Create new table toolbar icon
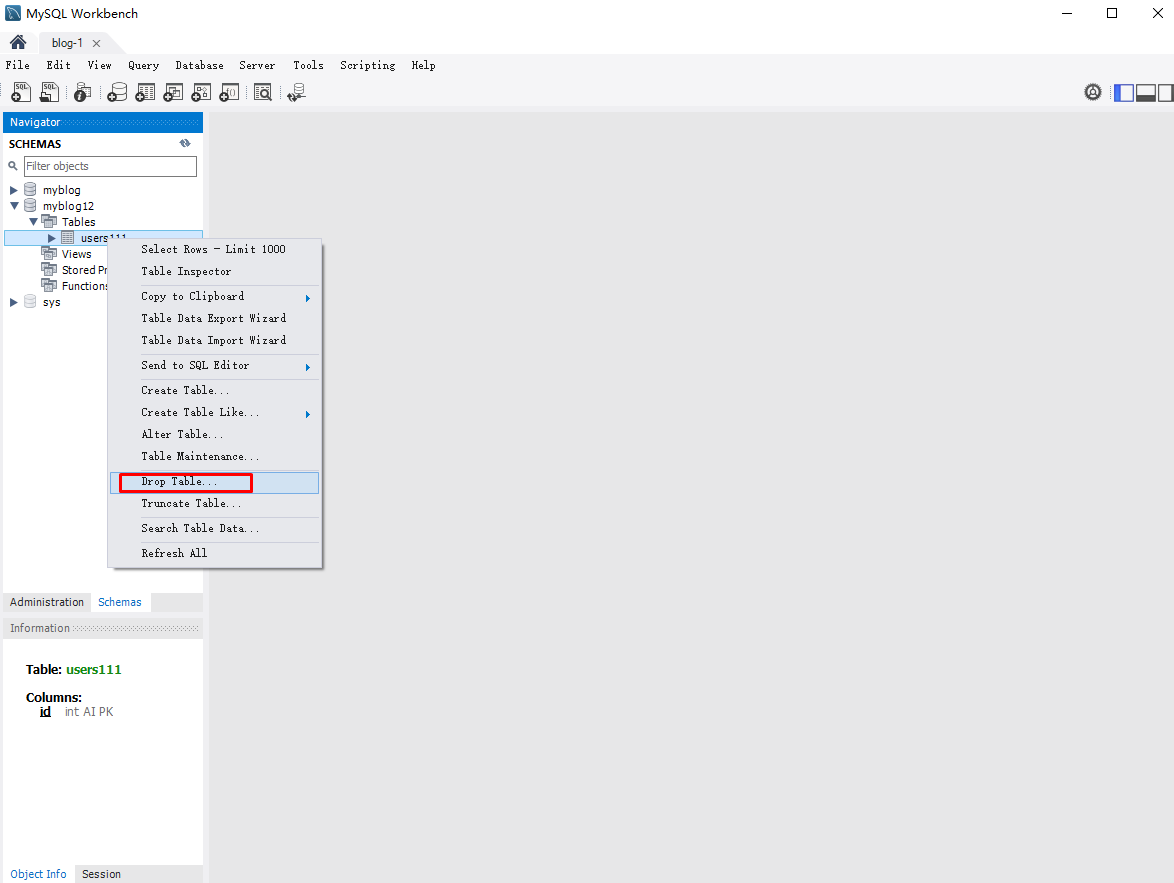The image size is (1174, 883). 145,92
